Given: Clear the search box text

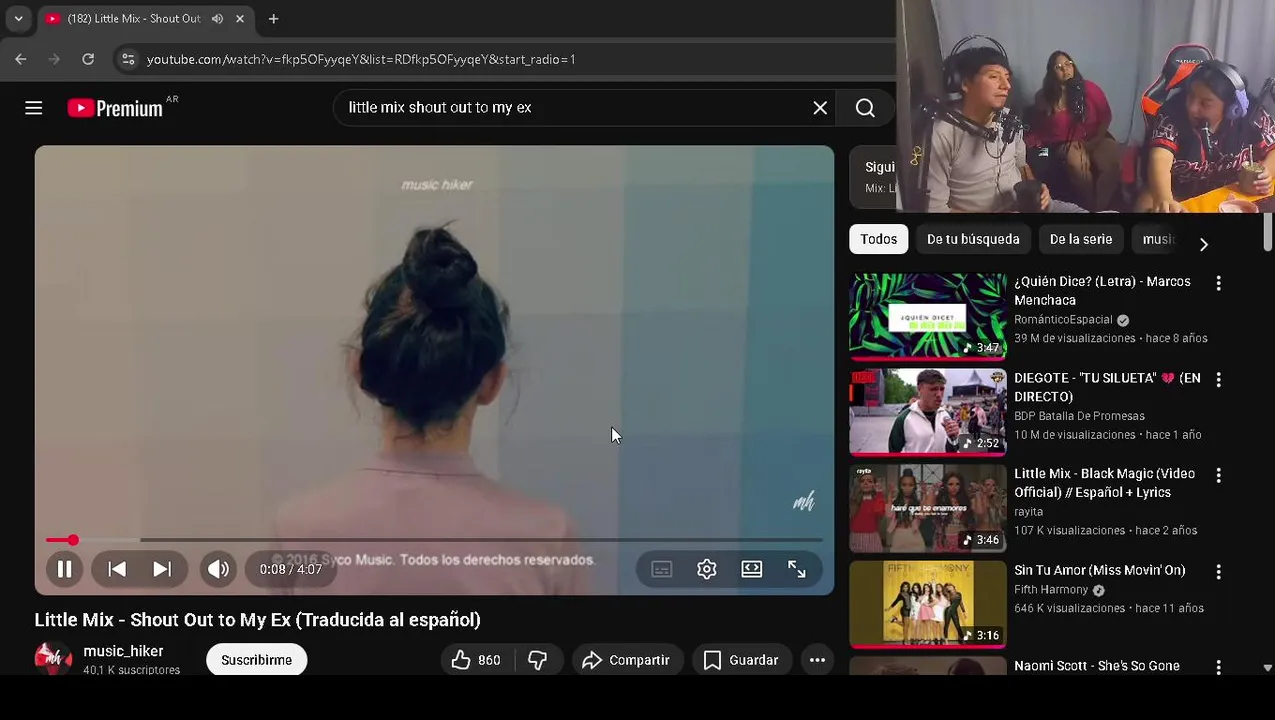Looking at the screenshot, I should tap(820, 108).
